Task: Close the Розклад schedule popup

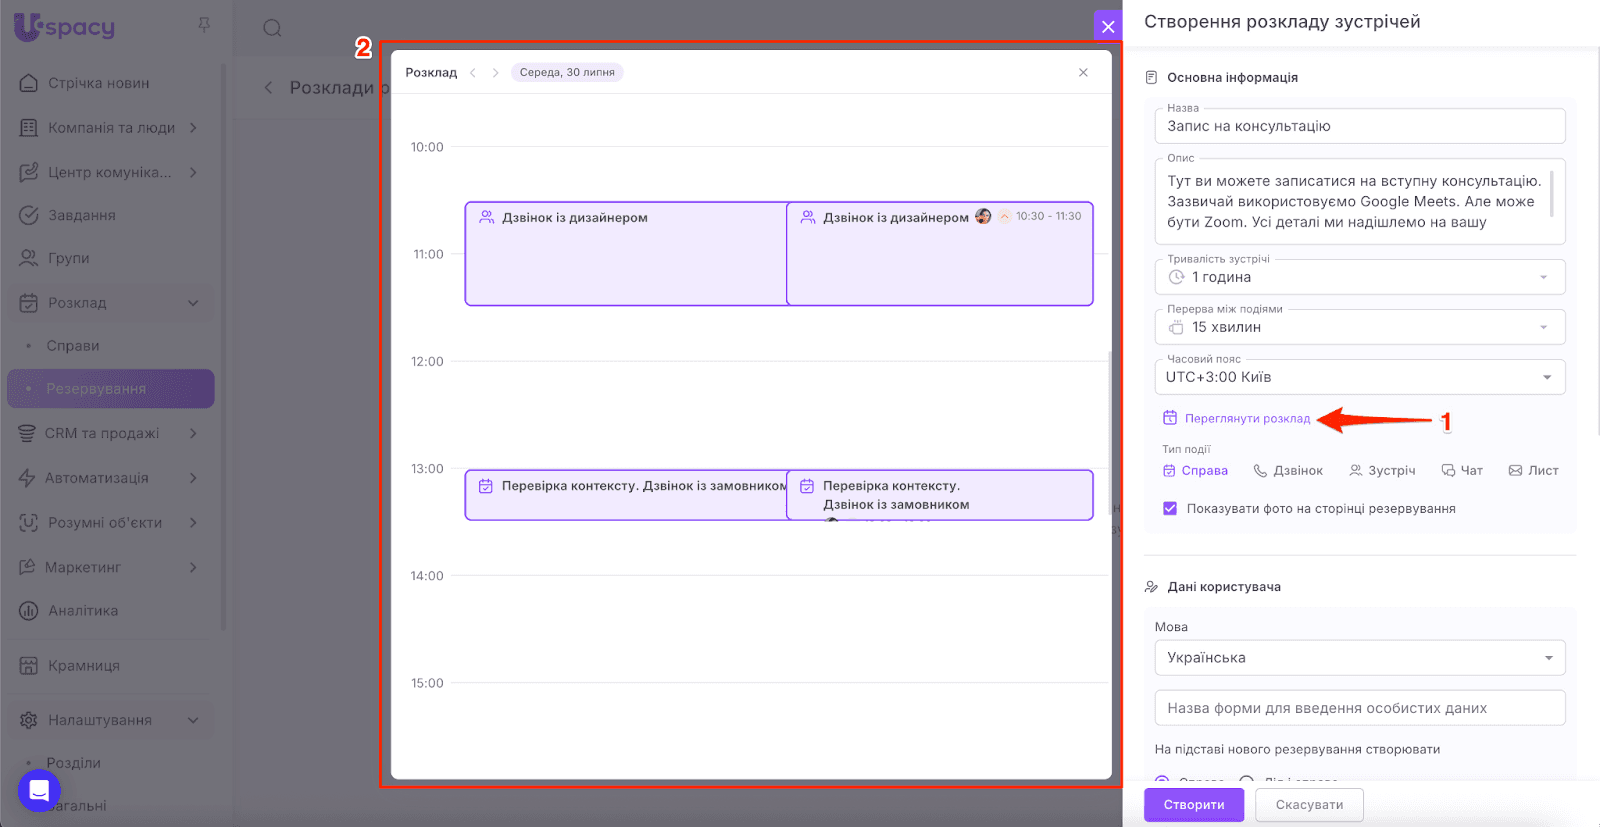Action: pyautogui.click(x=1083, y=72)
